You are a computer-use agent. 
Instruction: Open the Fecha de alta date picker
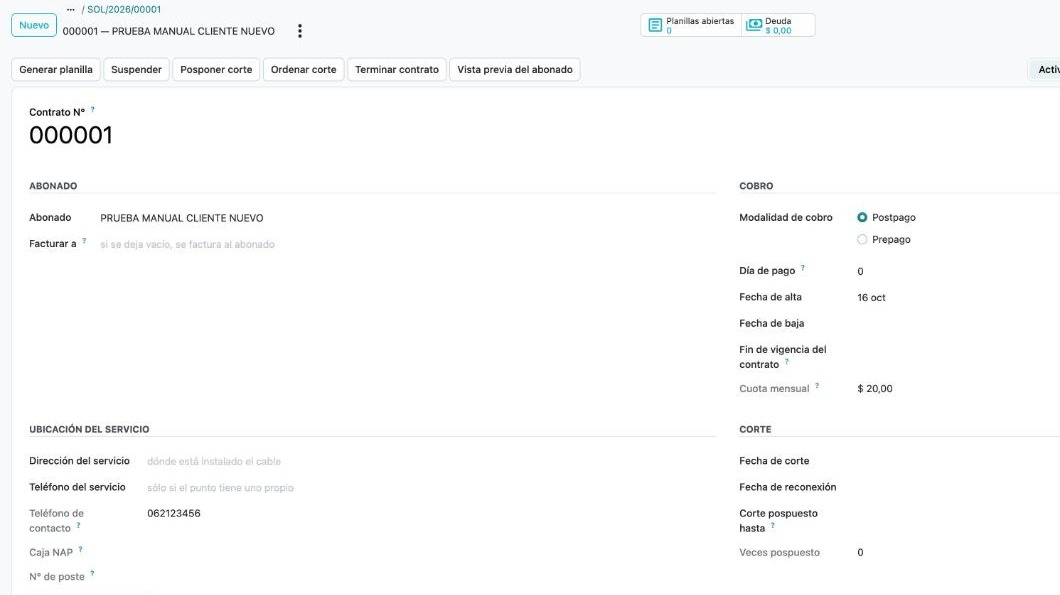(958, 298)
